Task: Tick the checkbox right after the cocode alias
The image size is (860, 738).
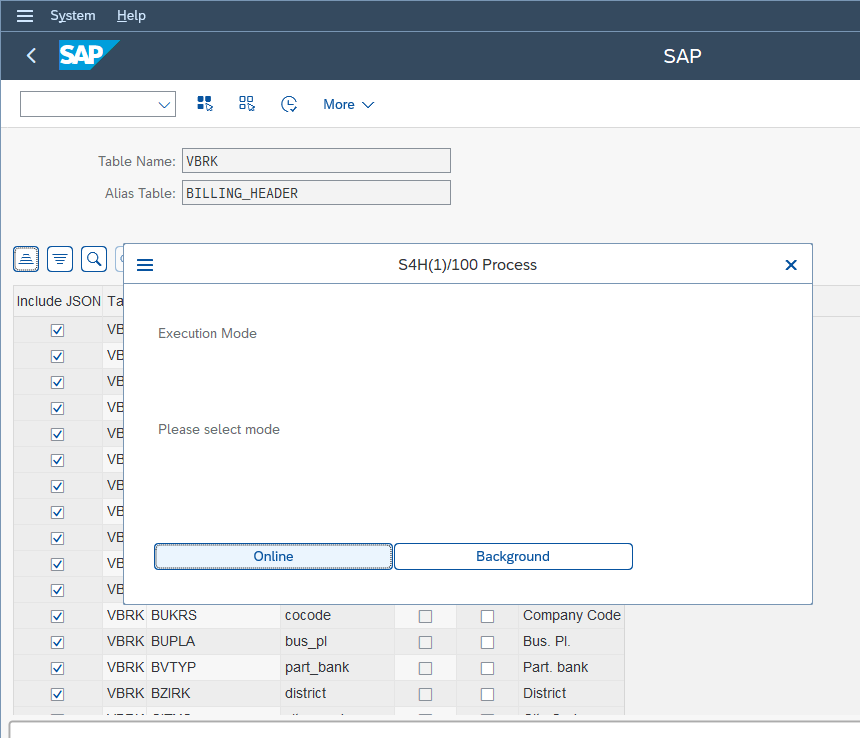Action: click(425, 616)
